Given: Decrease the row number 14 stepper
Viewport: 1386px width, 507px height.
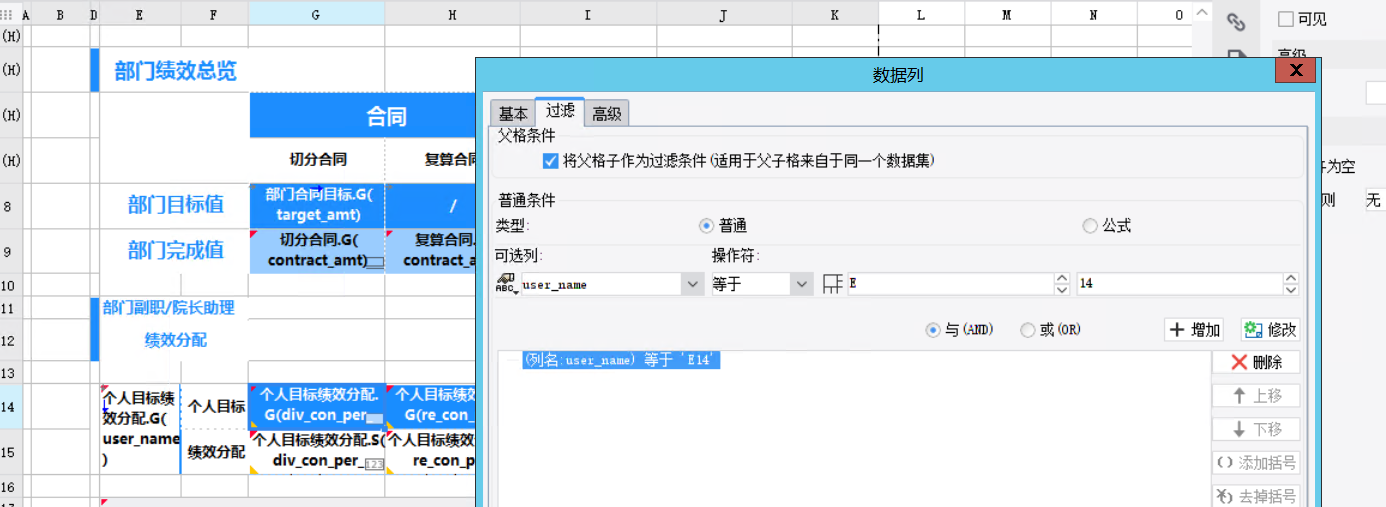Looking at the screenshot, I should [1291, 290].
